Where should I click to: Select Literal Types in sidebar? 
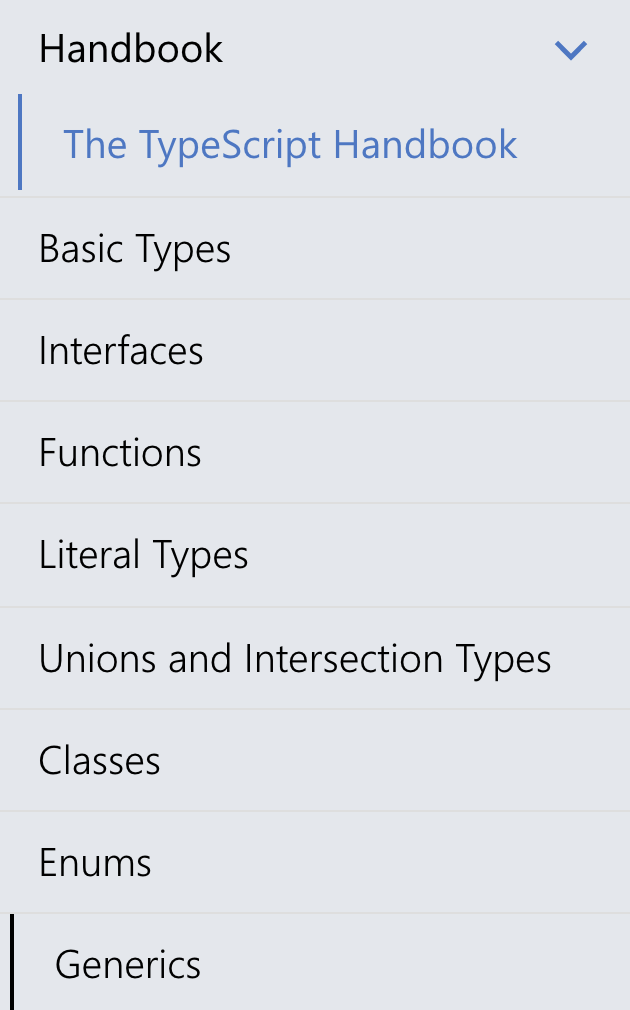tap(144, 555)
